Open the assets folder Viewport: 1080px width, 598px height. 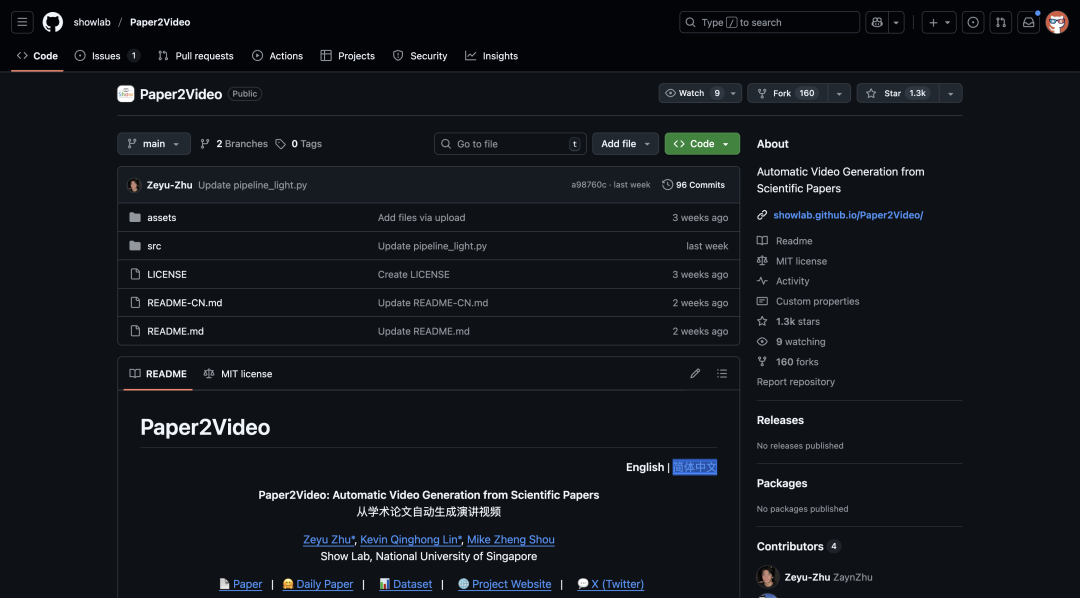coord(162,217)
